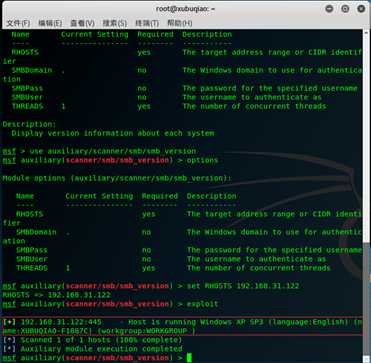Open the 编辑(E) menu
This screenshot has width=371, height=363.
[x=50, y=23]
